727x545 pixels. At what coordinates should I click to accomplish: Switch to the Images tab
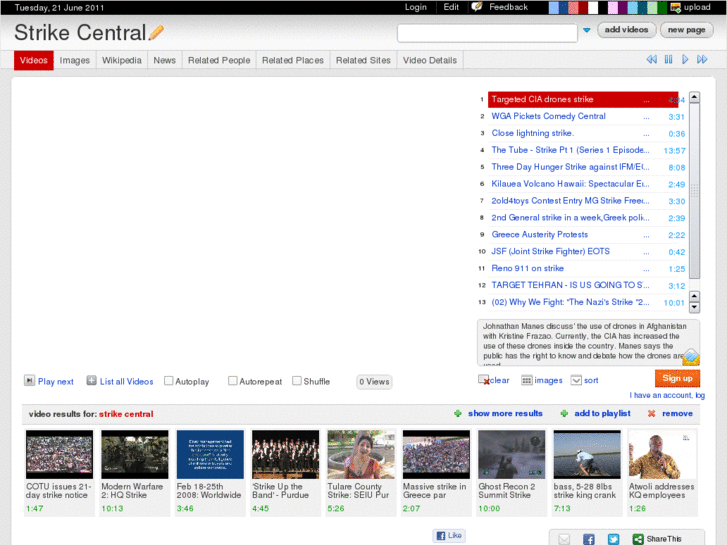click(75, 60)
